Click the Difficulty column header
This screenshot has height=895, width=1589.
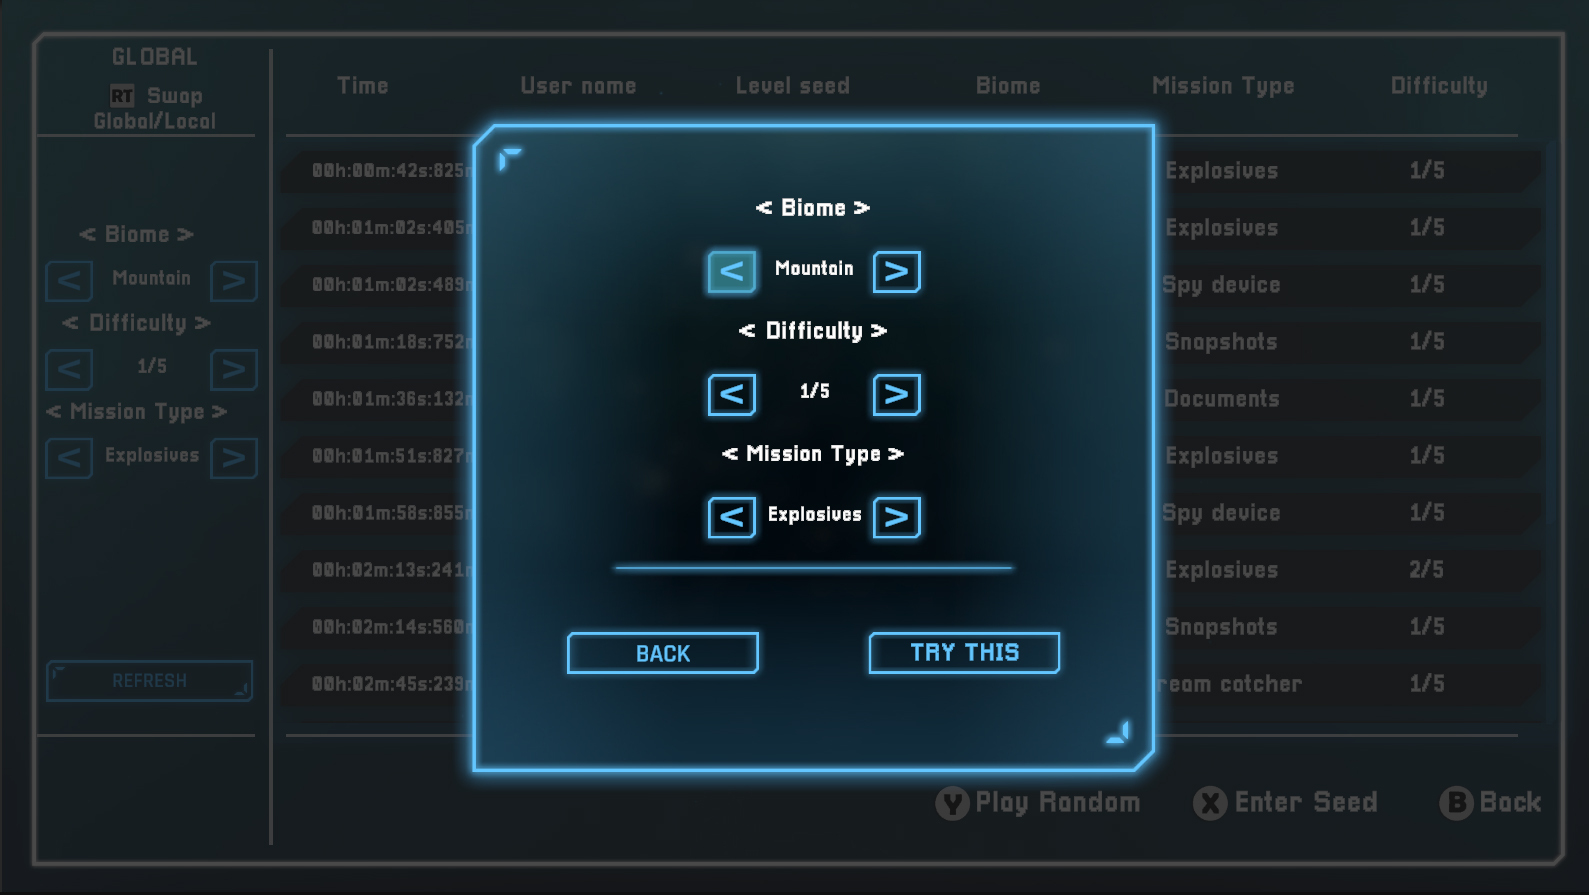click(1439, 86)
